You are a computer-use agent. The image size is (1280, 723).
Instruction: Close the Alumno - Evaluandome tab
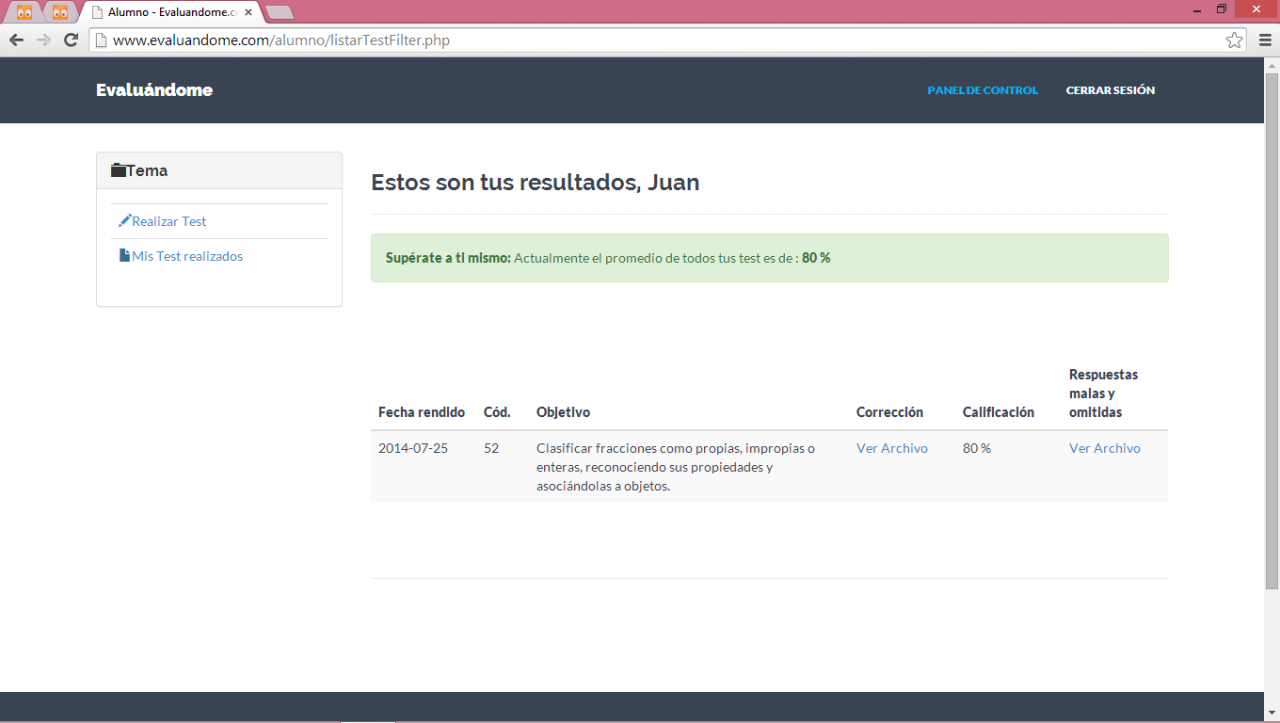coord(248,12)
